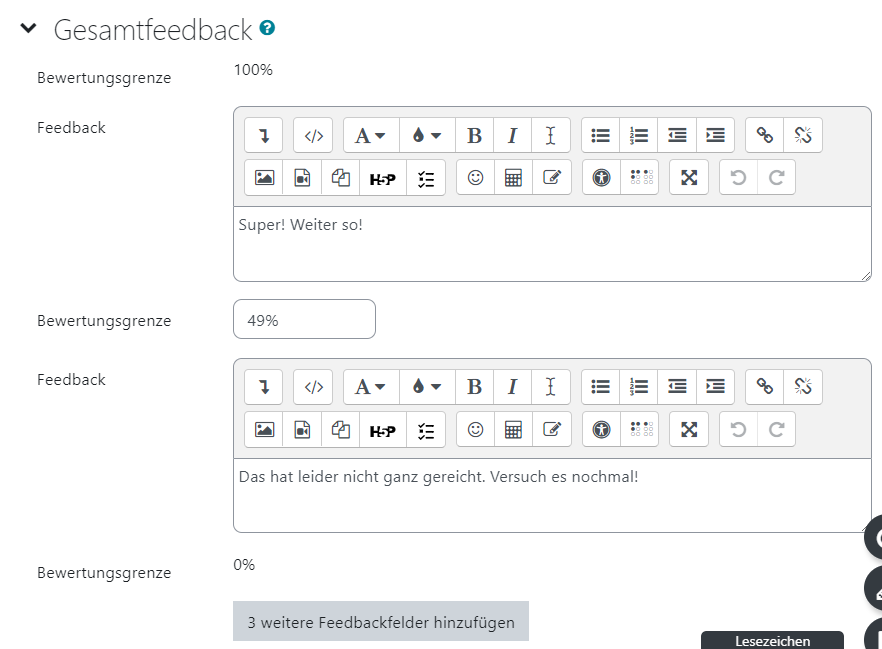Collapse the Gesamtfeedback section chevron

coord(28,28)
